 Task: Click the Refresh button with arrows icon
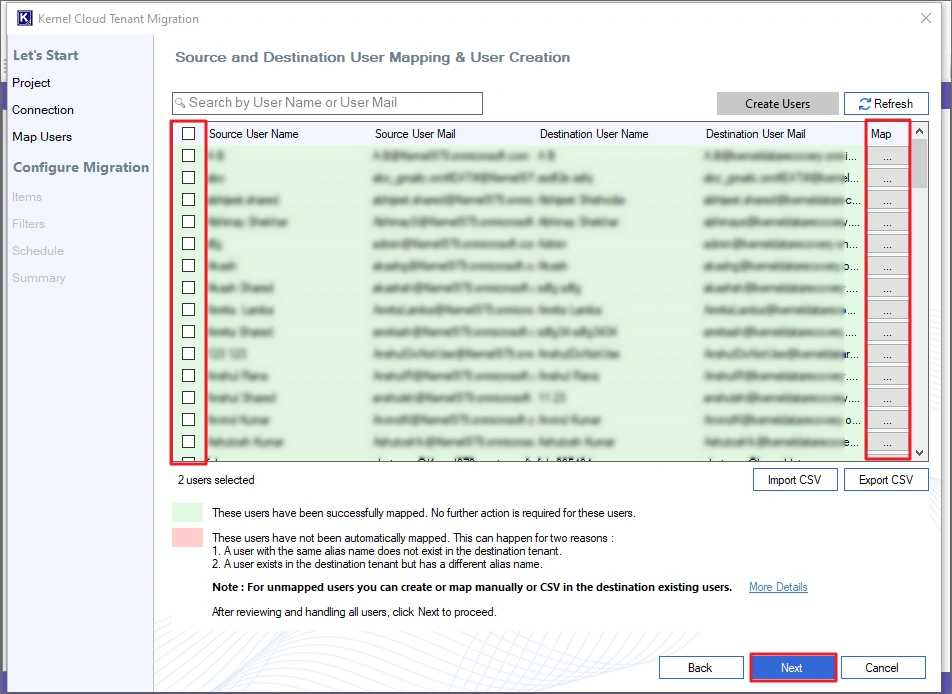click(886, 103)
